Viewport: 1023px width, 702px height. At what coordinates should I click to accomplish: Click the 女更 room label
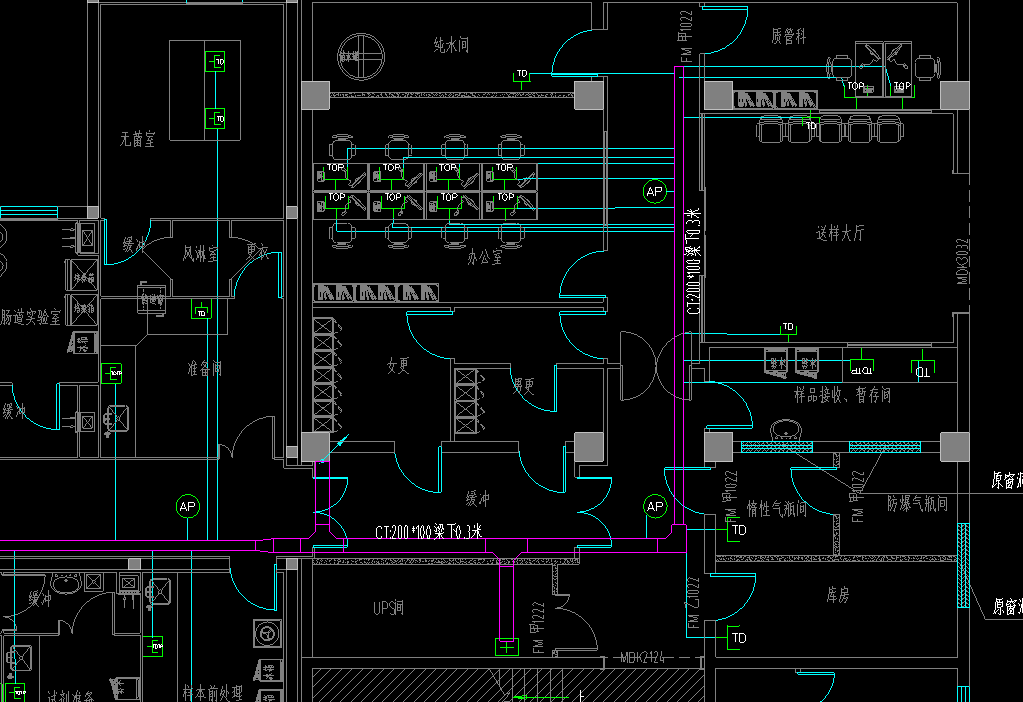(398, 365)
